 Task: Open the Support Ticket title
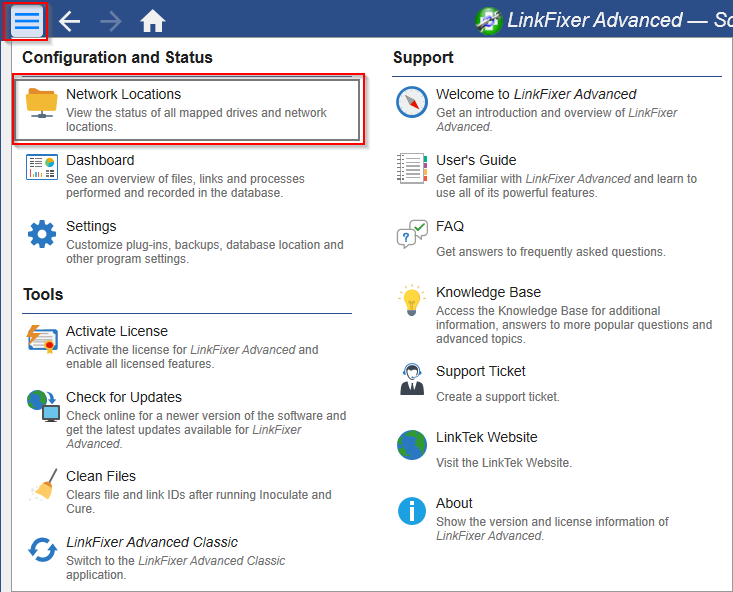[481, 371]
